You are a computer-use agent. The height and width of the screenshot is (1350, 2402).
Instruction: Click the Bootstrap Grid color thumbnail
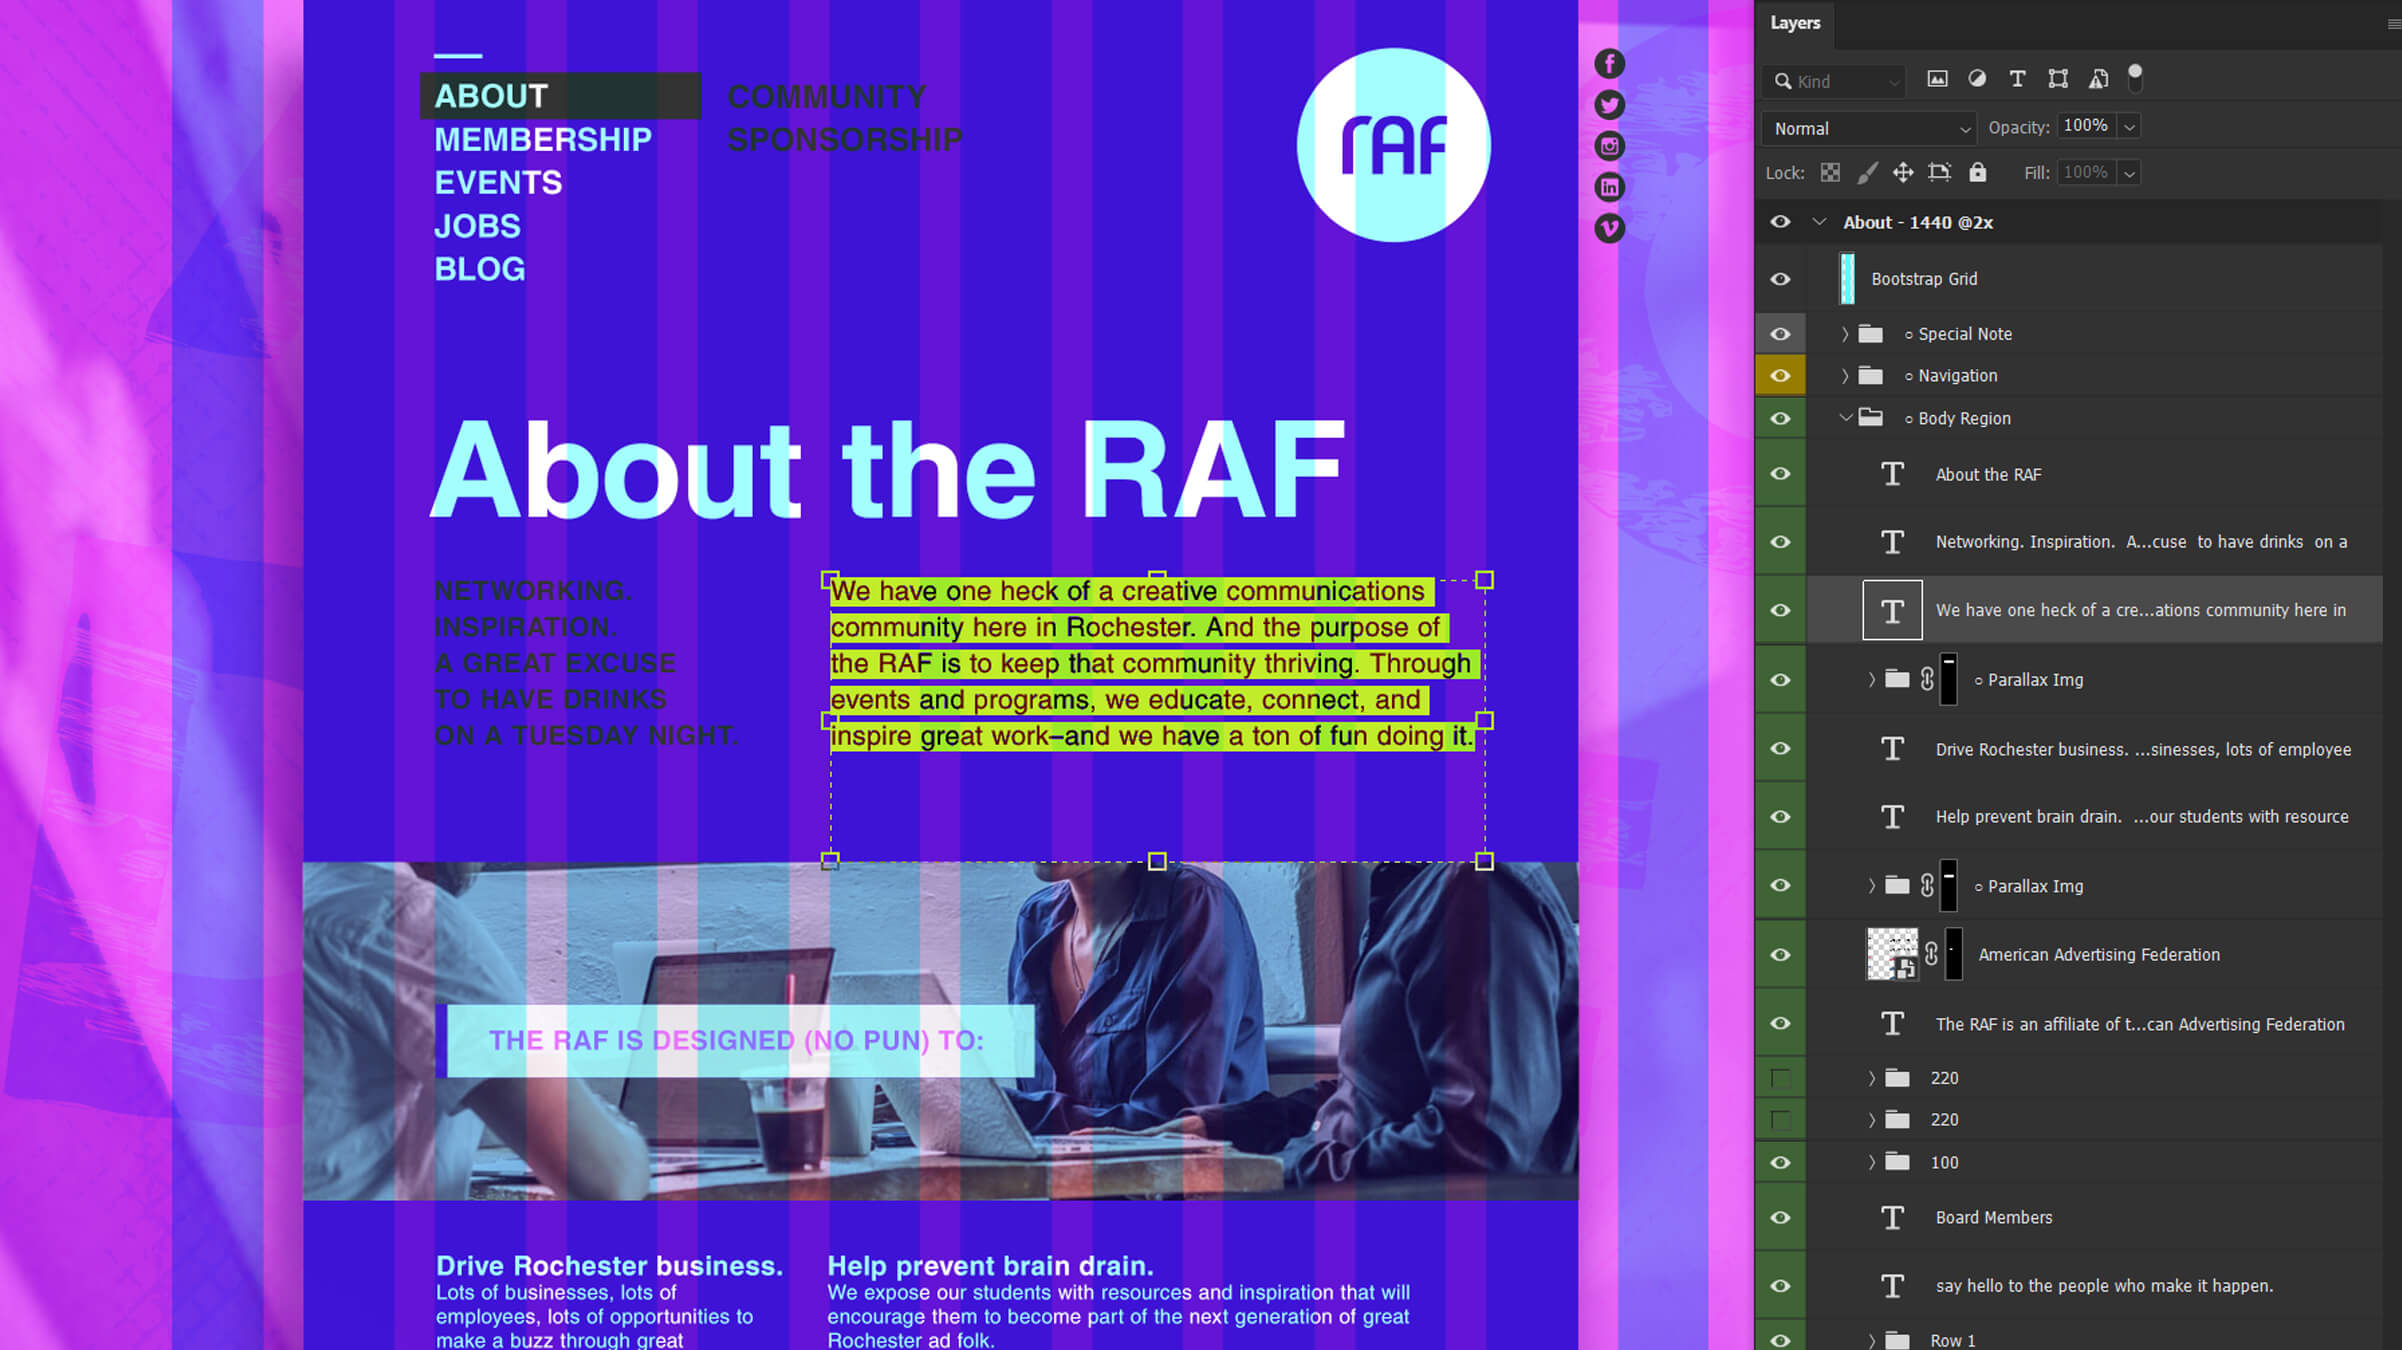click(x=1847, y=279)
